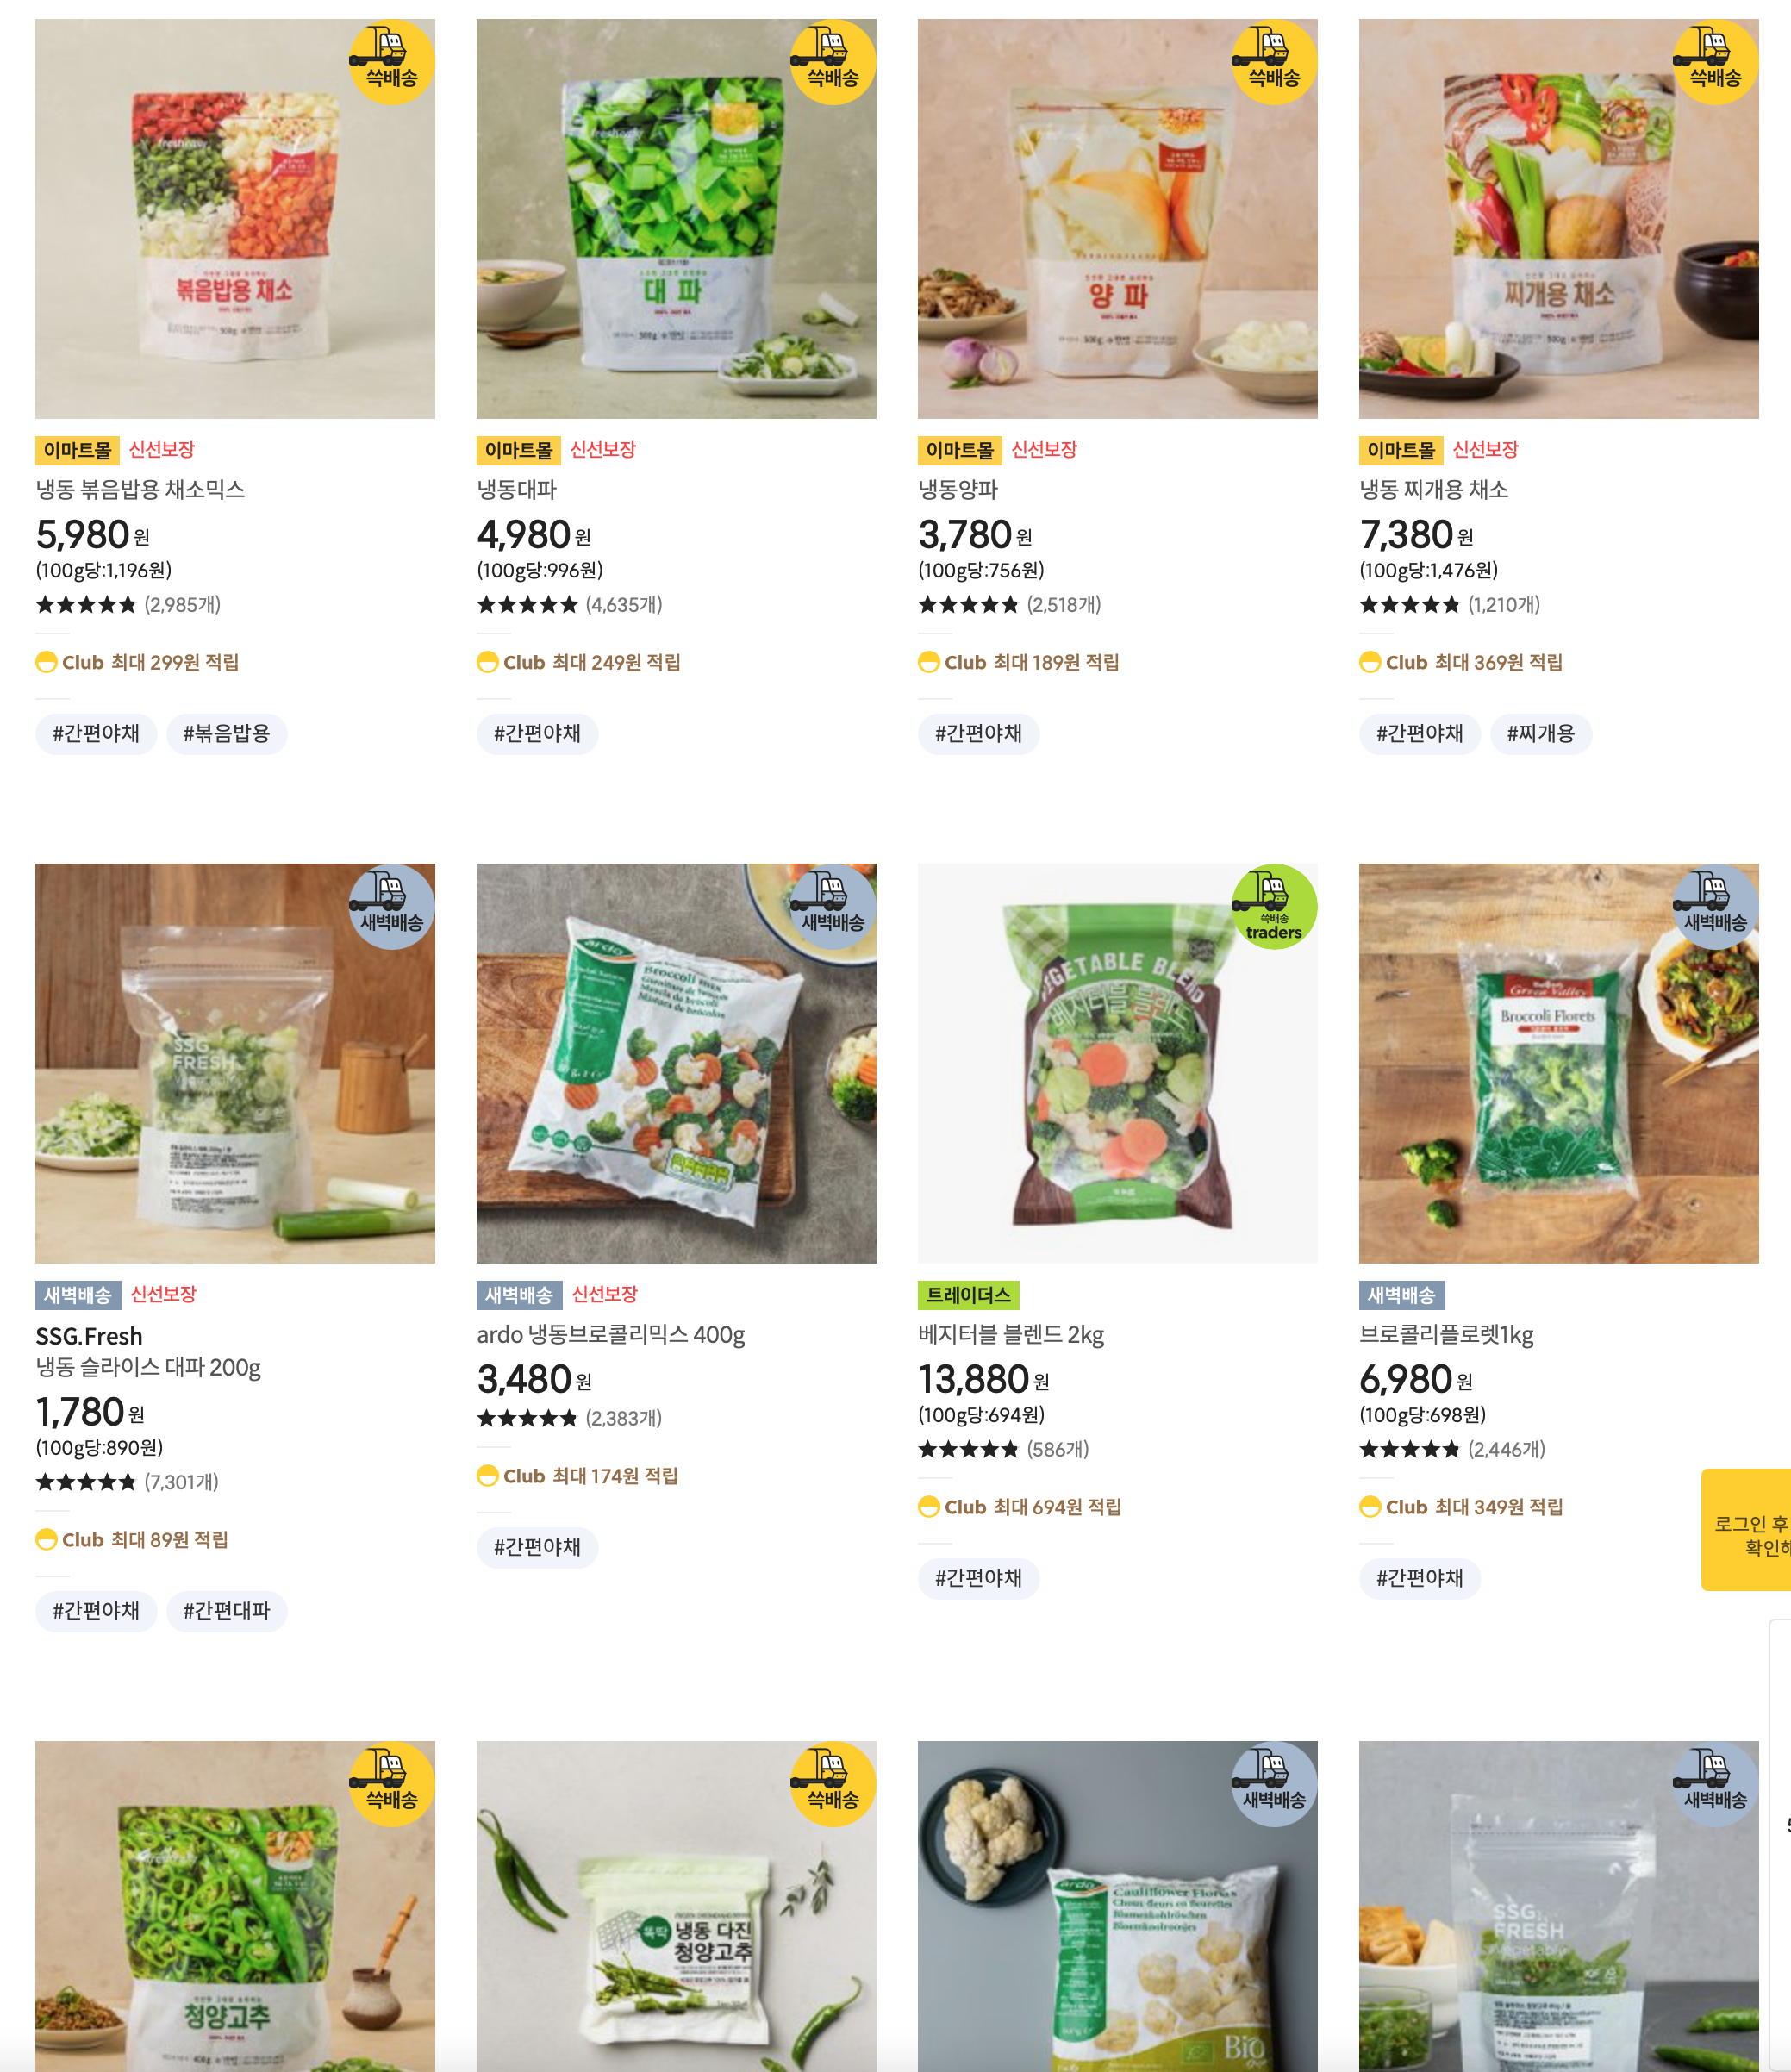The image size is (1791, 2072).
Task: Click the star rating under 냉동대파
Action: [x=527, y=604]
